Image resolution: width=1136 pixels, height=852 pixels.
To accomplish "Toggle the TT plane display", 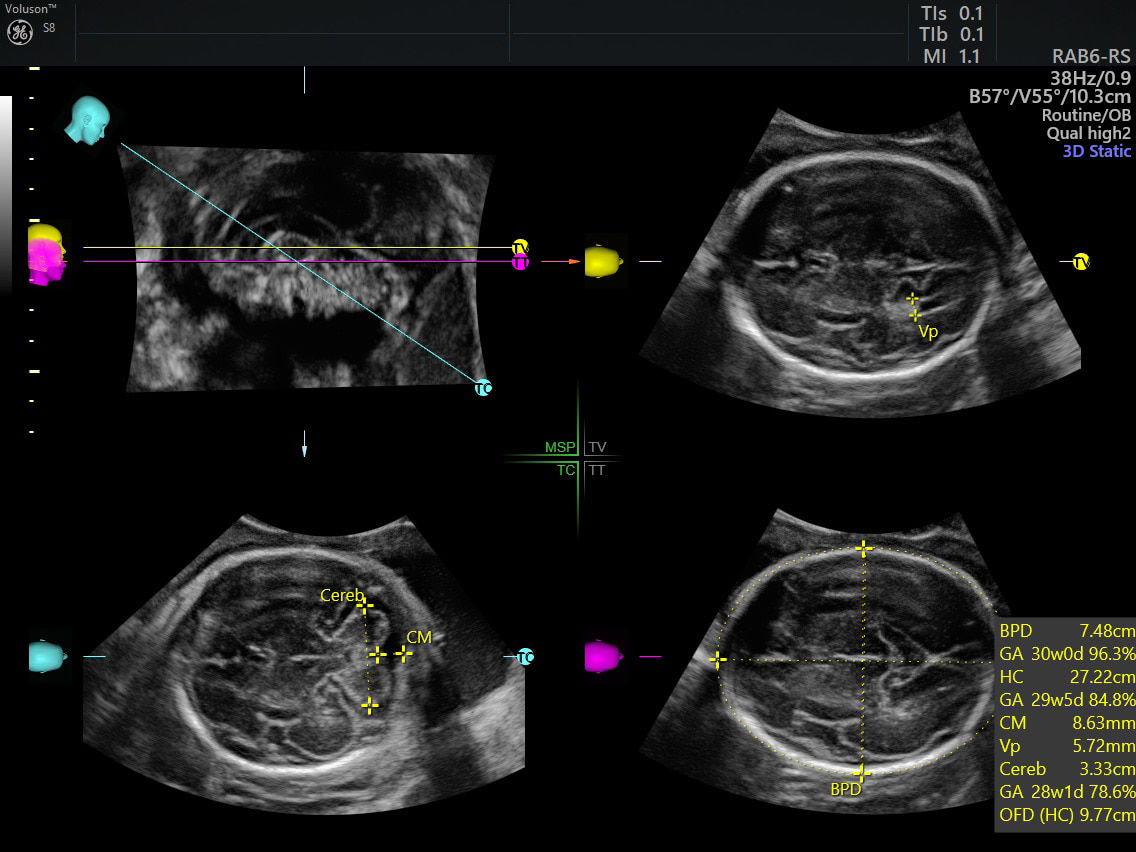I will click(597, 468).
